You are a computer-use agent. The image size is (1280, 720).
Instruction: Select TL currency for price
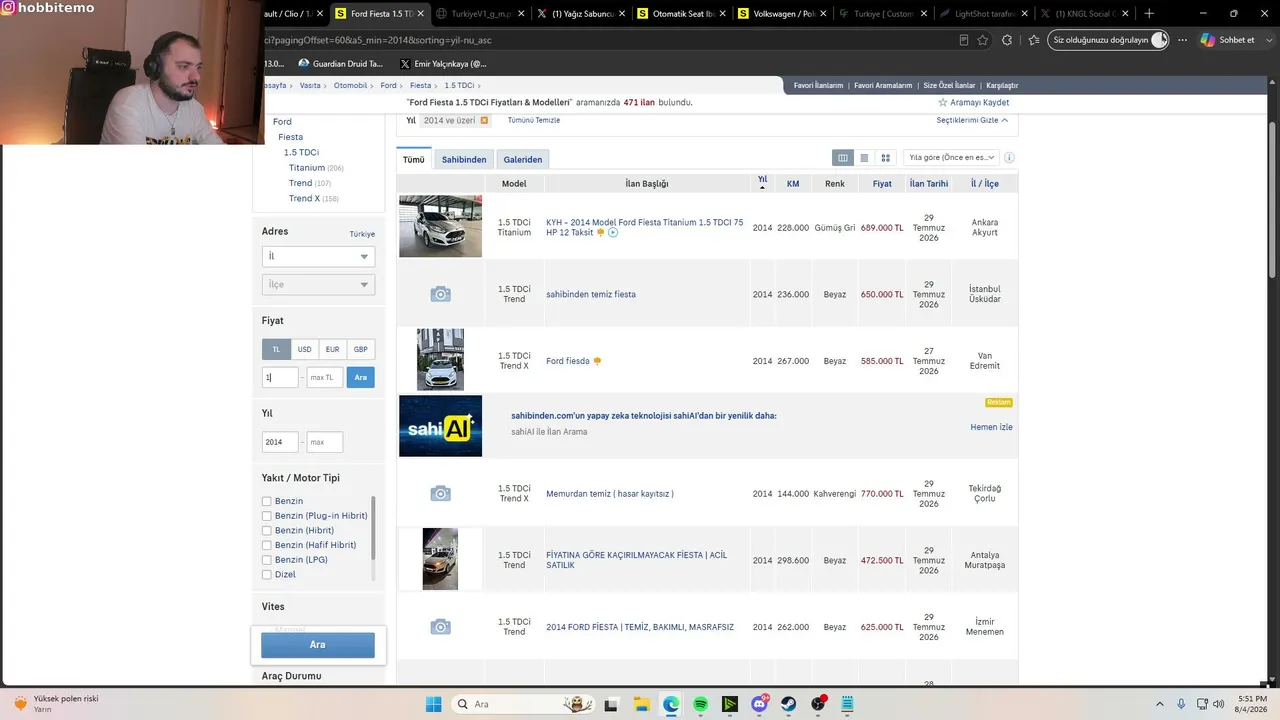coord(276,349)
